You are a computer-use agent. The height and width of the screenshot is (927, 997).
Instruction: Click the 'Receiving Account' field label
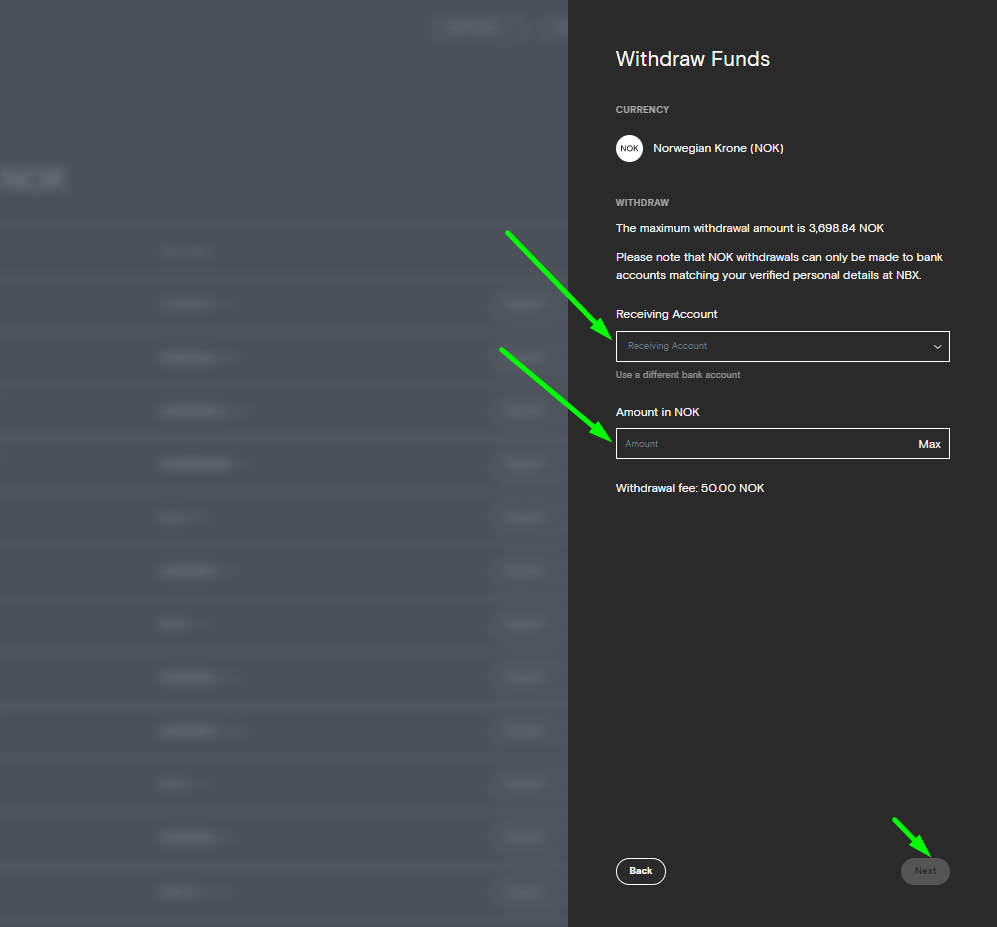[667, 314]
